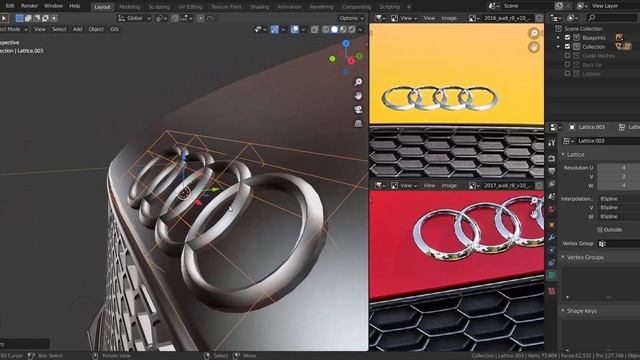Open the Lattice object data tab
Viewport: 640px width, 360px height.
click(552, 276)
